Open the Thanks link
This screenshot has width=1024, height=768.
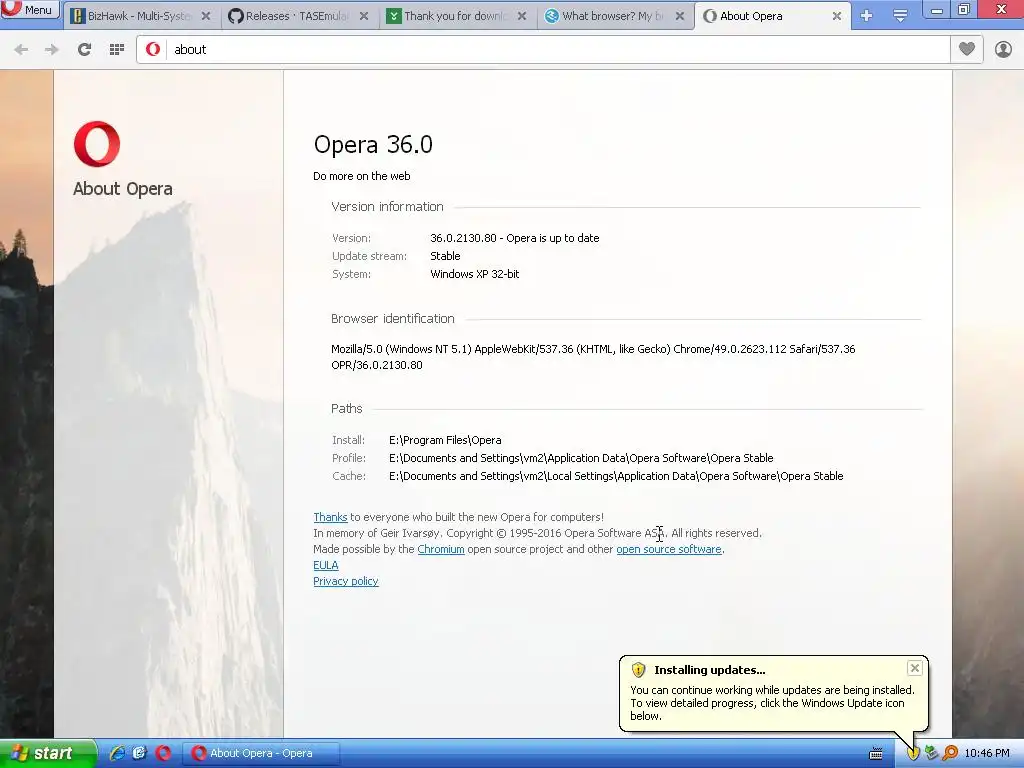[330, 517]
